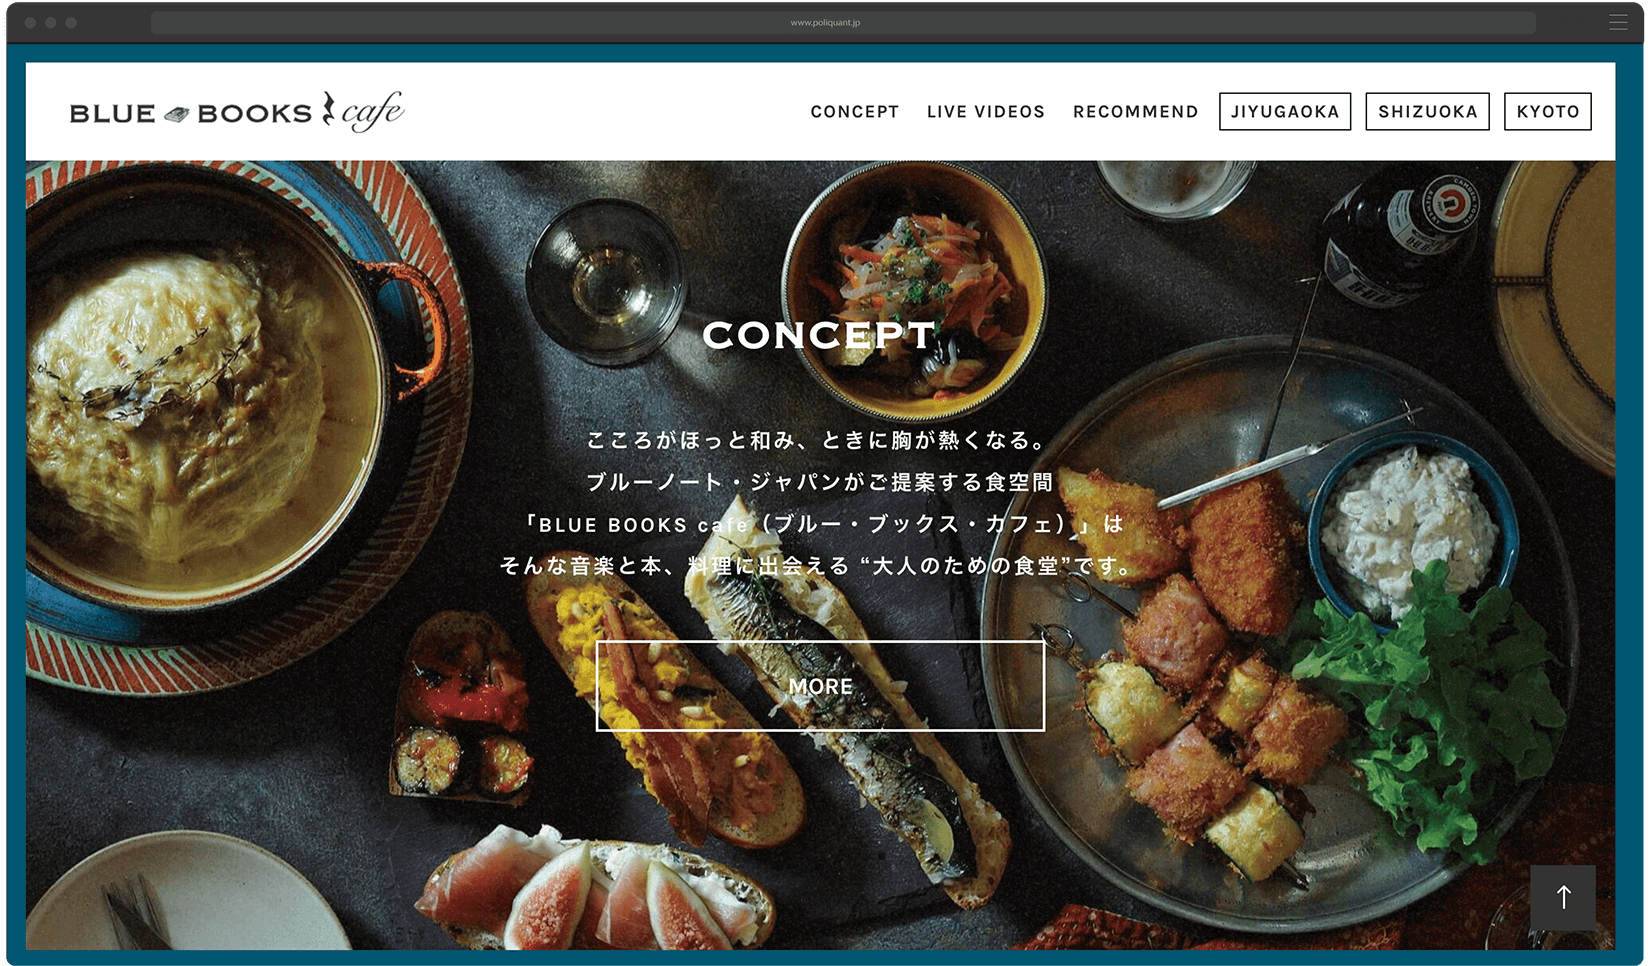This screenshot has width=1651, height=966.
Task: Go to LIVE VIDEOS in navigation
Action: [x=986, y=112]
